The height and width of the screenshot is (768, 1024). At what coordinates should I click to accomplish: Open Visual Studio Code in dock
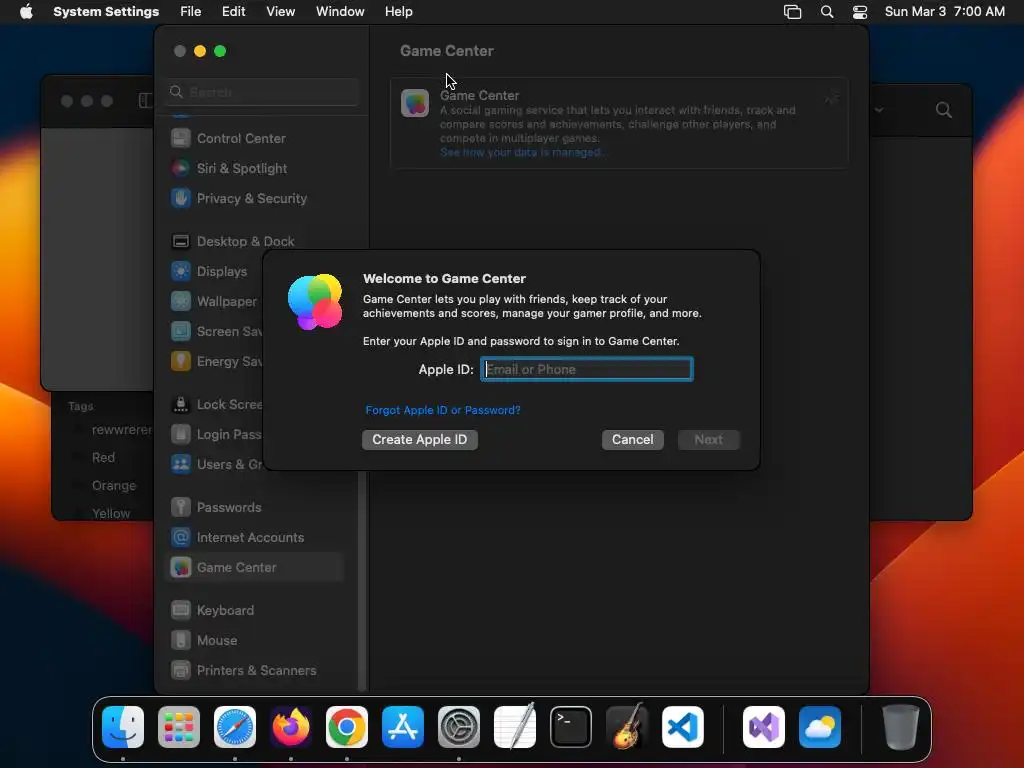point(683,727)
